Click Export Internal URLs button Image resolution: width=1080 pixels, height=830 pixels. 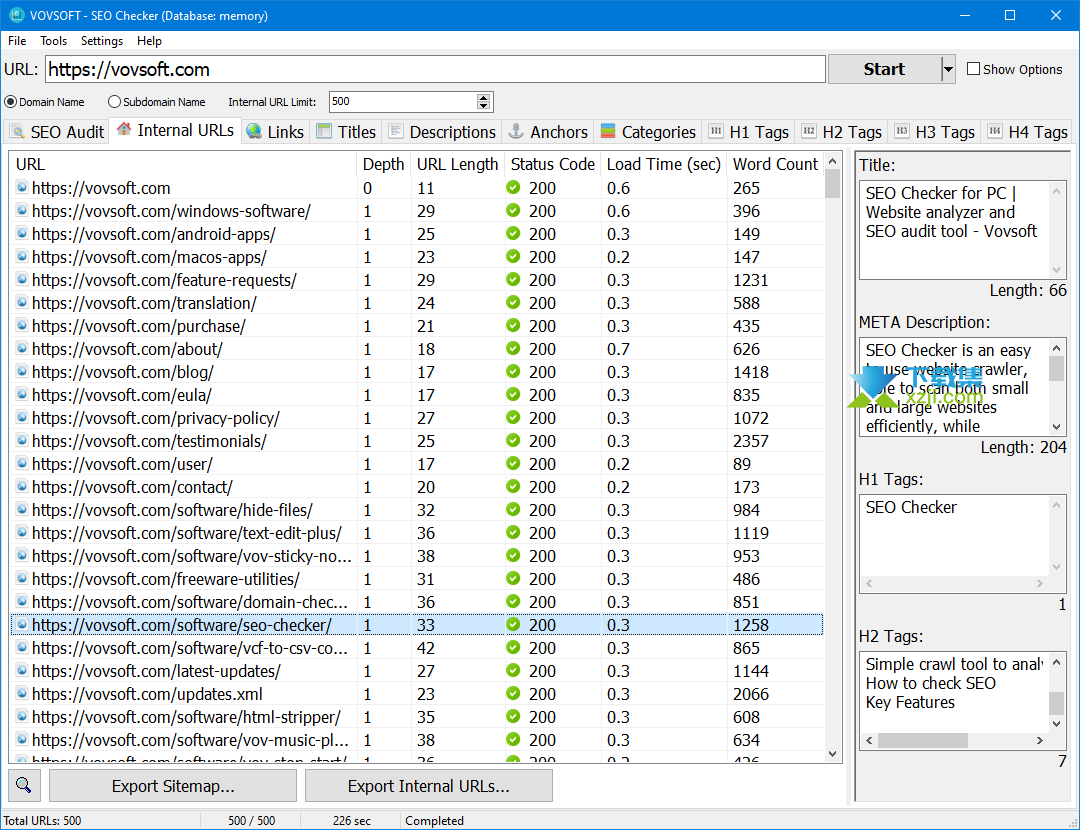coord(428,785)
